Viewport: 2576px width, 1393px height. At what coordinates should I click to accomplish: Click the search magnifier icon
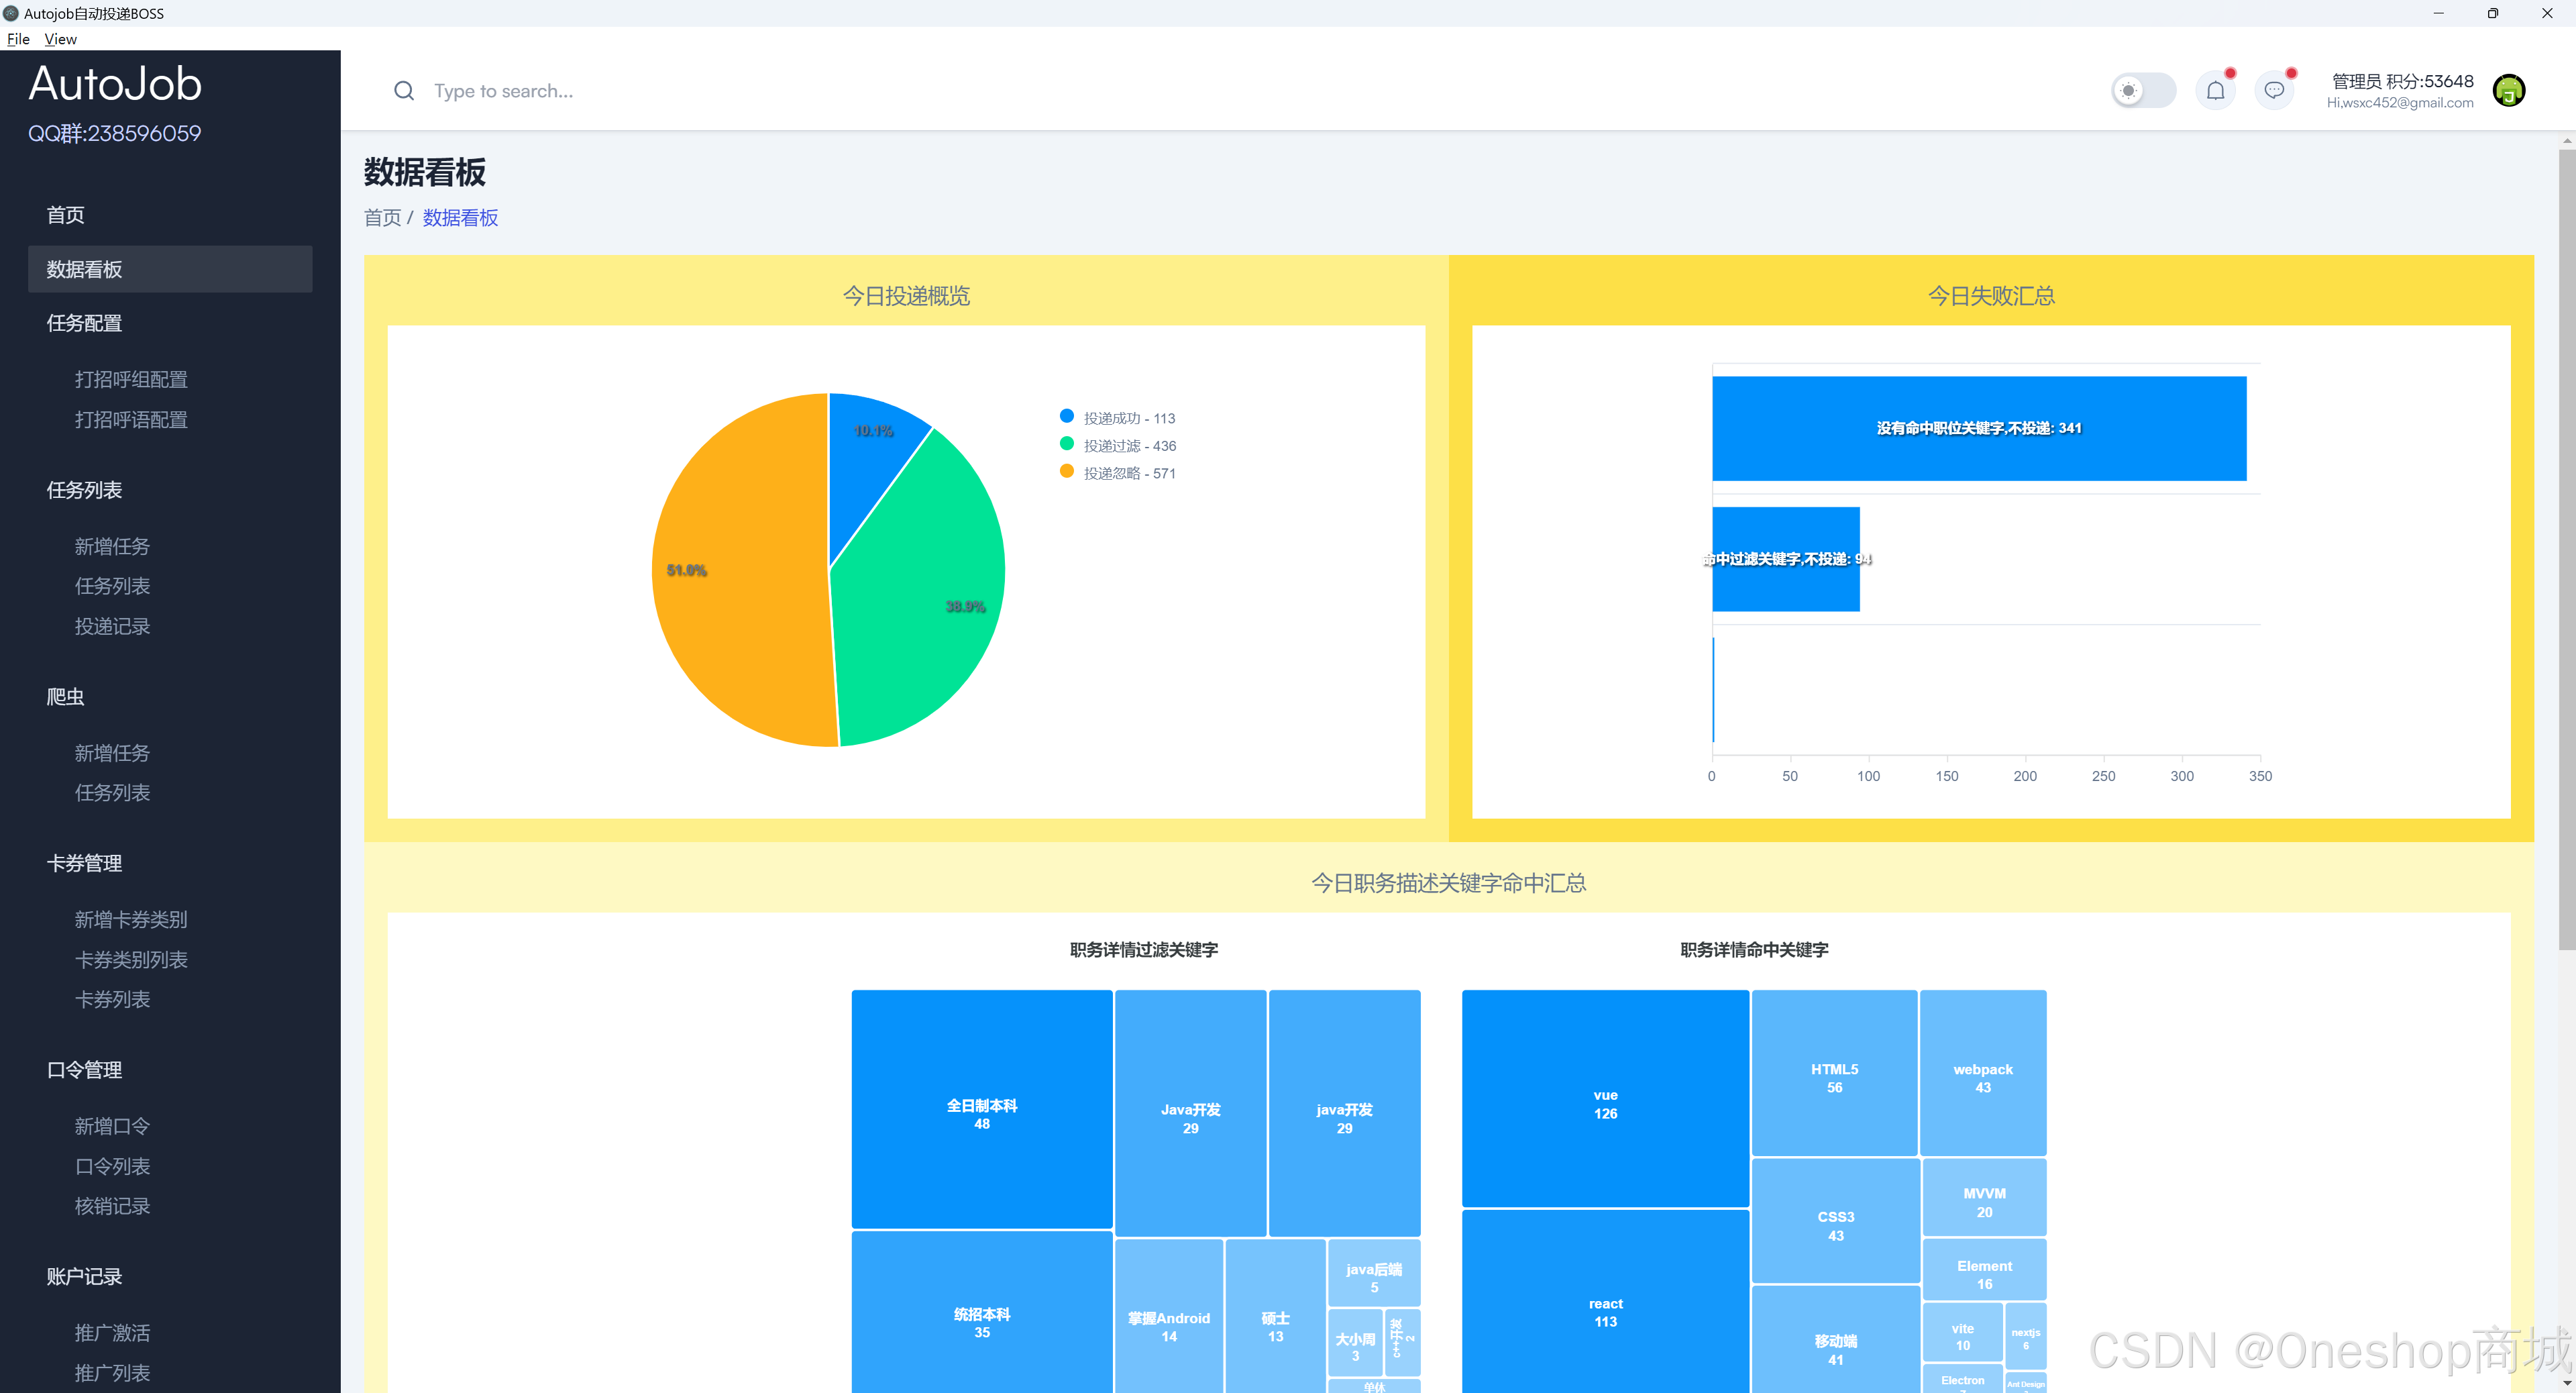coord(403,91)
